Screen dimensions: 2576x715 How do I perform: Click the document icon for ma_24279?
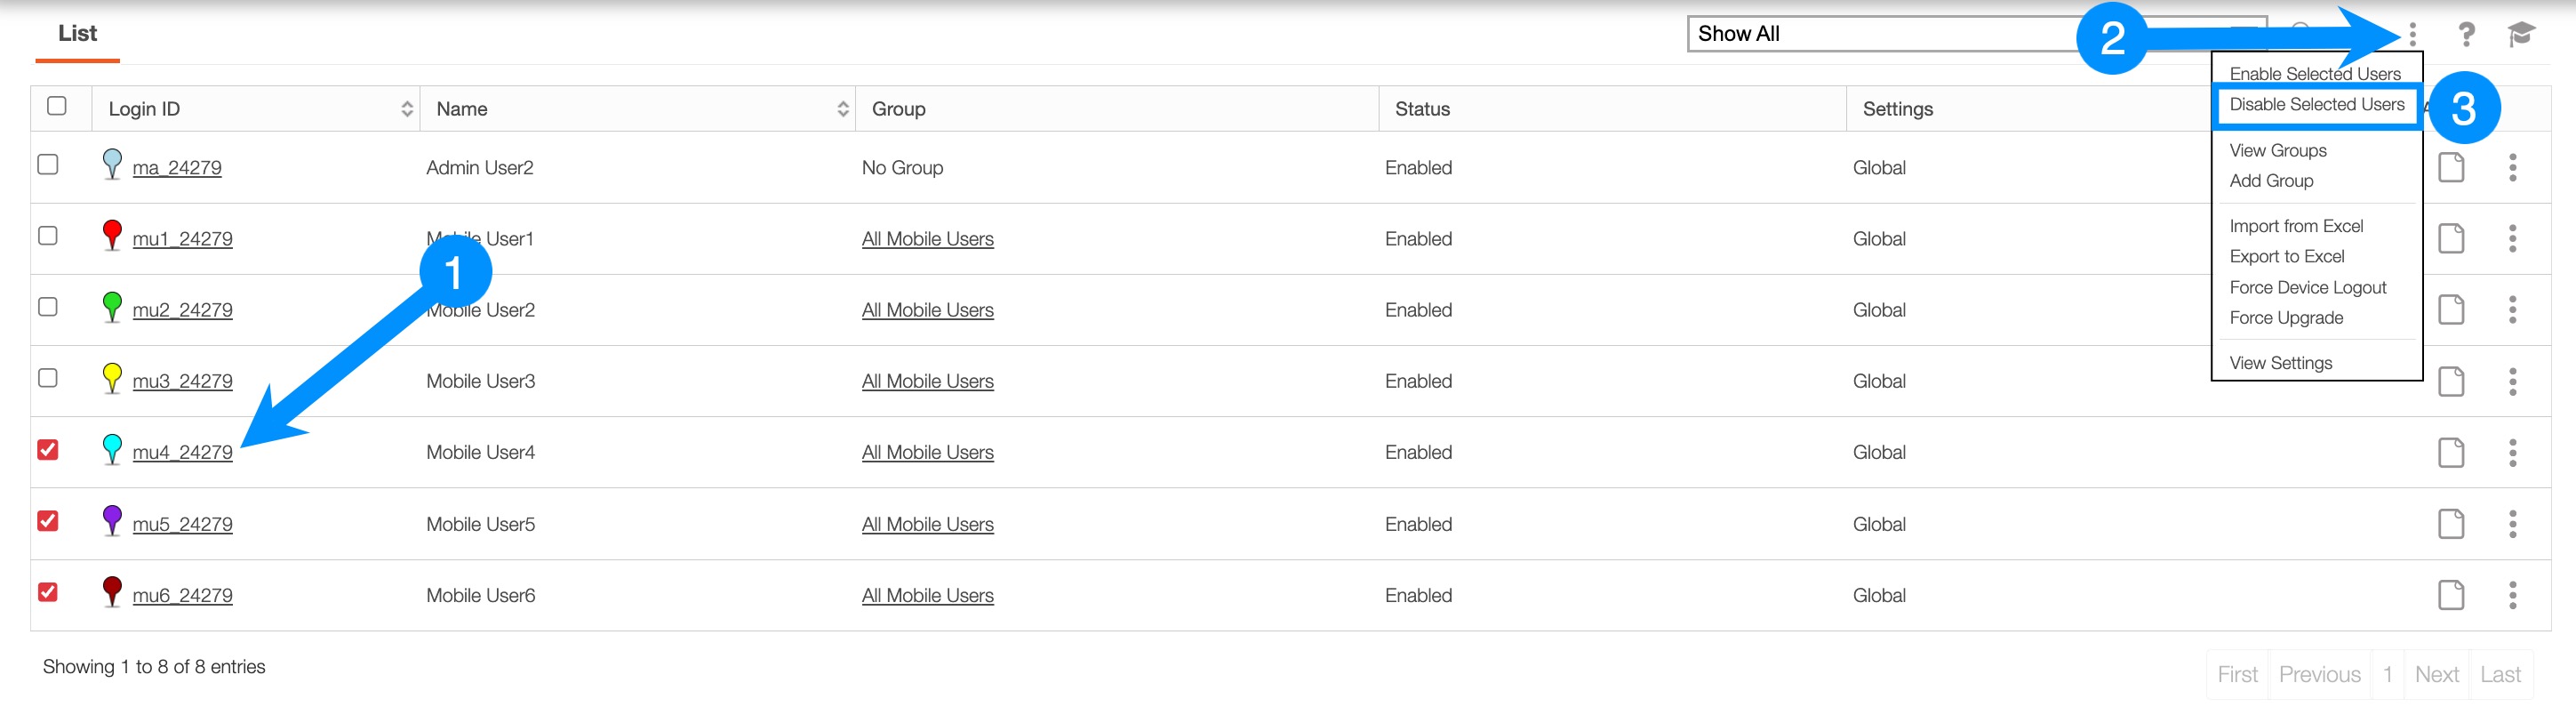[2451, 168]
